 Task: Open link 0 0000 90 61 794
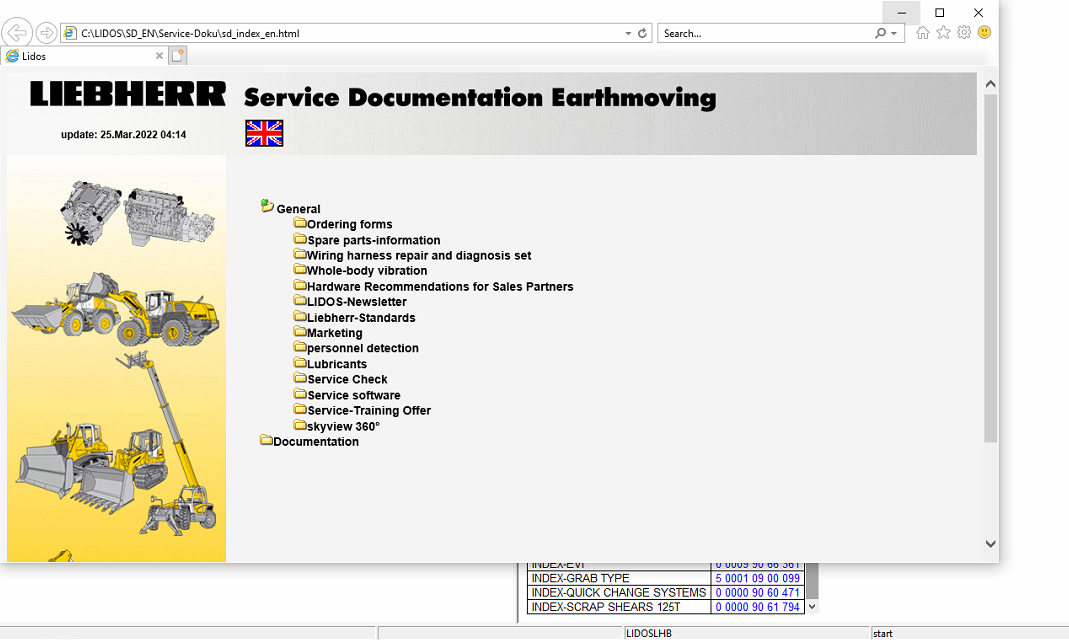757,607
